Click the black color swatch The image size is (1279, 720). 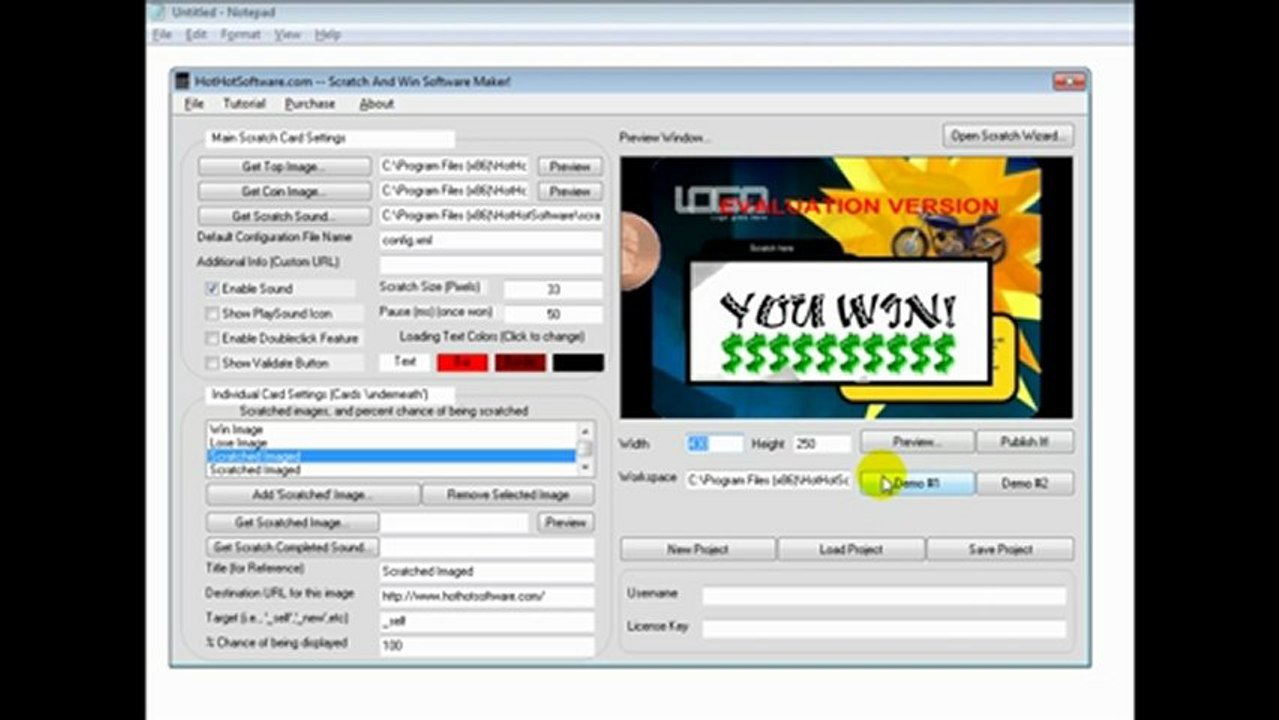578,362
